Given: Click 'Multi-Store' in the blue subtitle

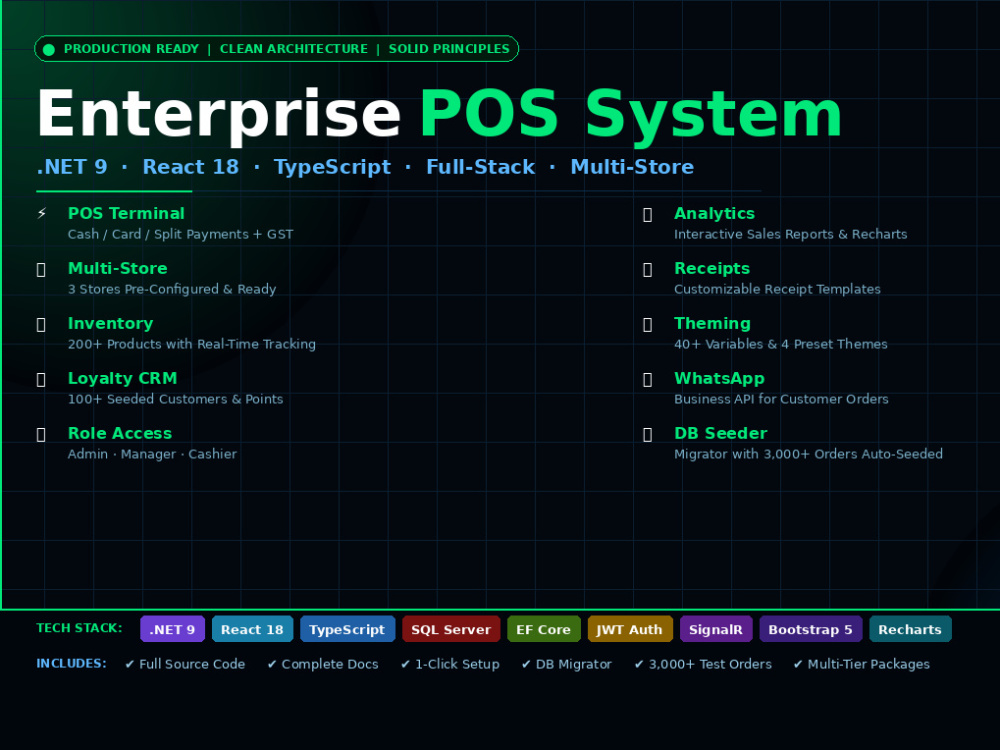Looking at the screenshot, I should point(632,167).
